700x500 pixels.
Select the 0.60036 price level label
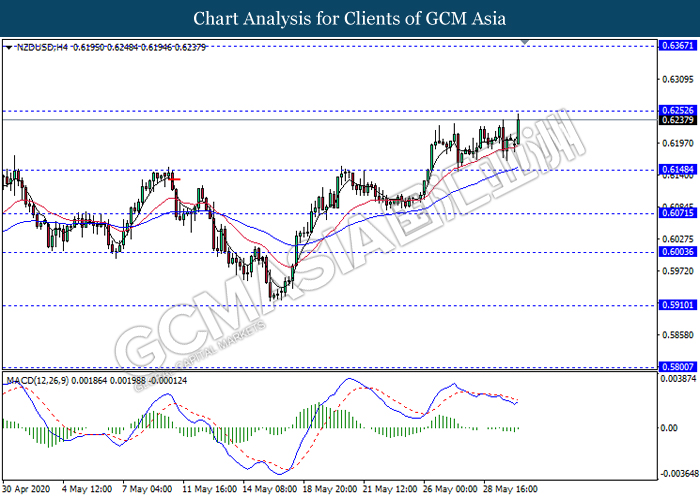point(677,252)
